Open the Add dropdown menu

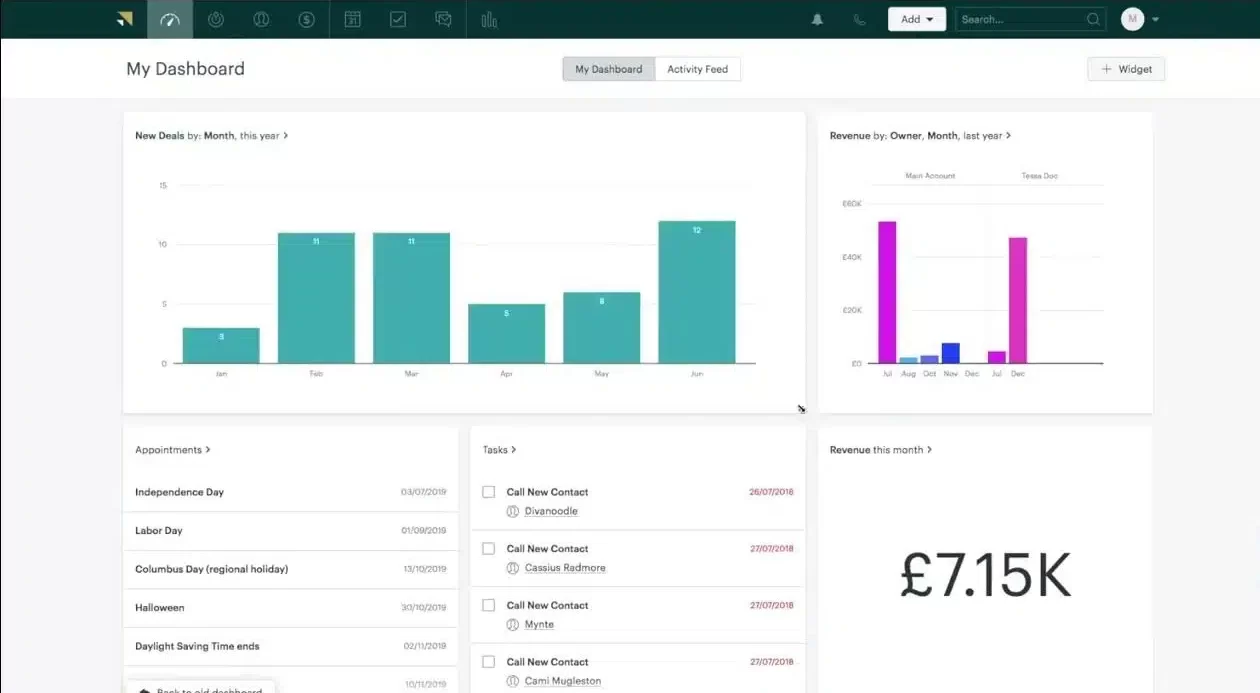pyautogui.click(x=916, y=18)
